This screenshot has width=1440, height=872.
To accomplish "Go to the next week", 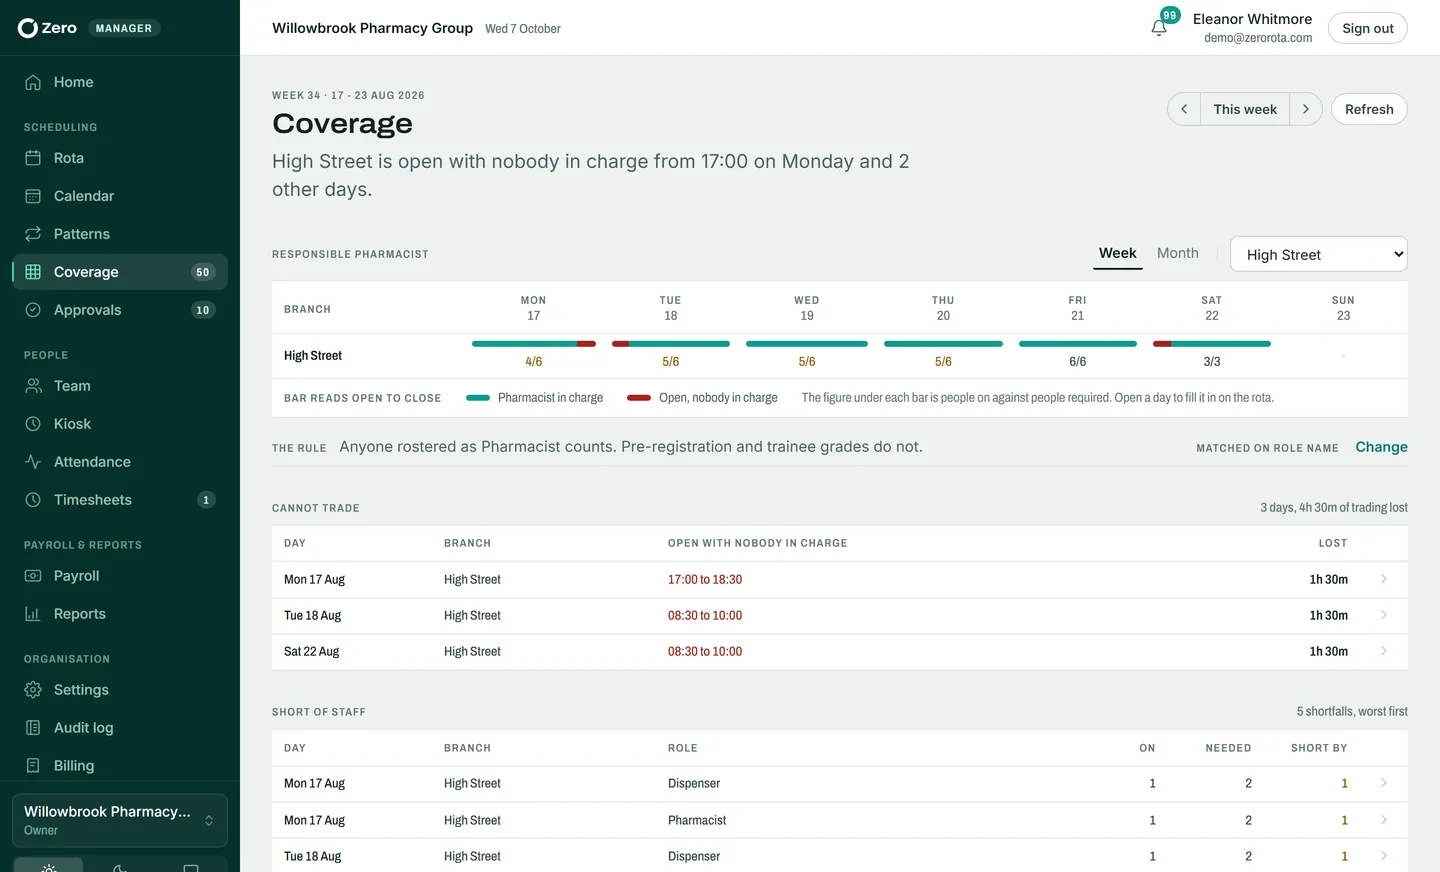I will pyautogui.click(x=1306, y=109).
